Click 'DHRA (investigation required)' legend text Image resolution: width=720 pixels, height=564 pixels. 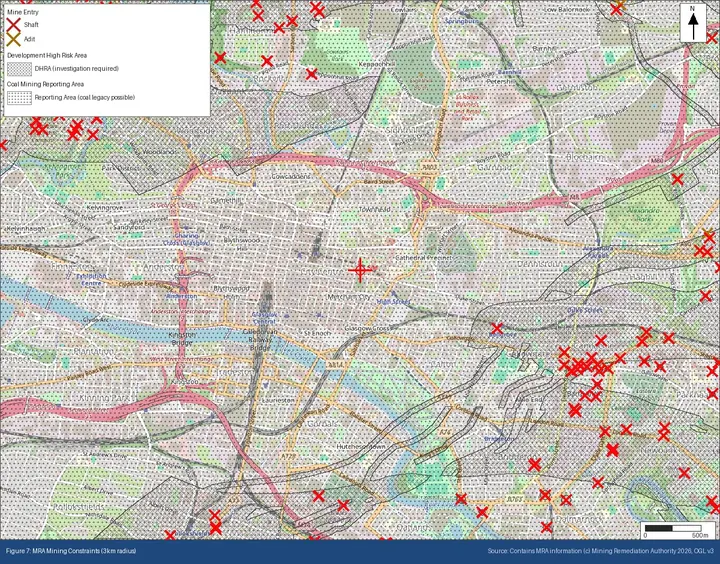coord(77,69)
